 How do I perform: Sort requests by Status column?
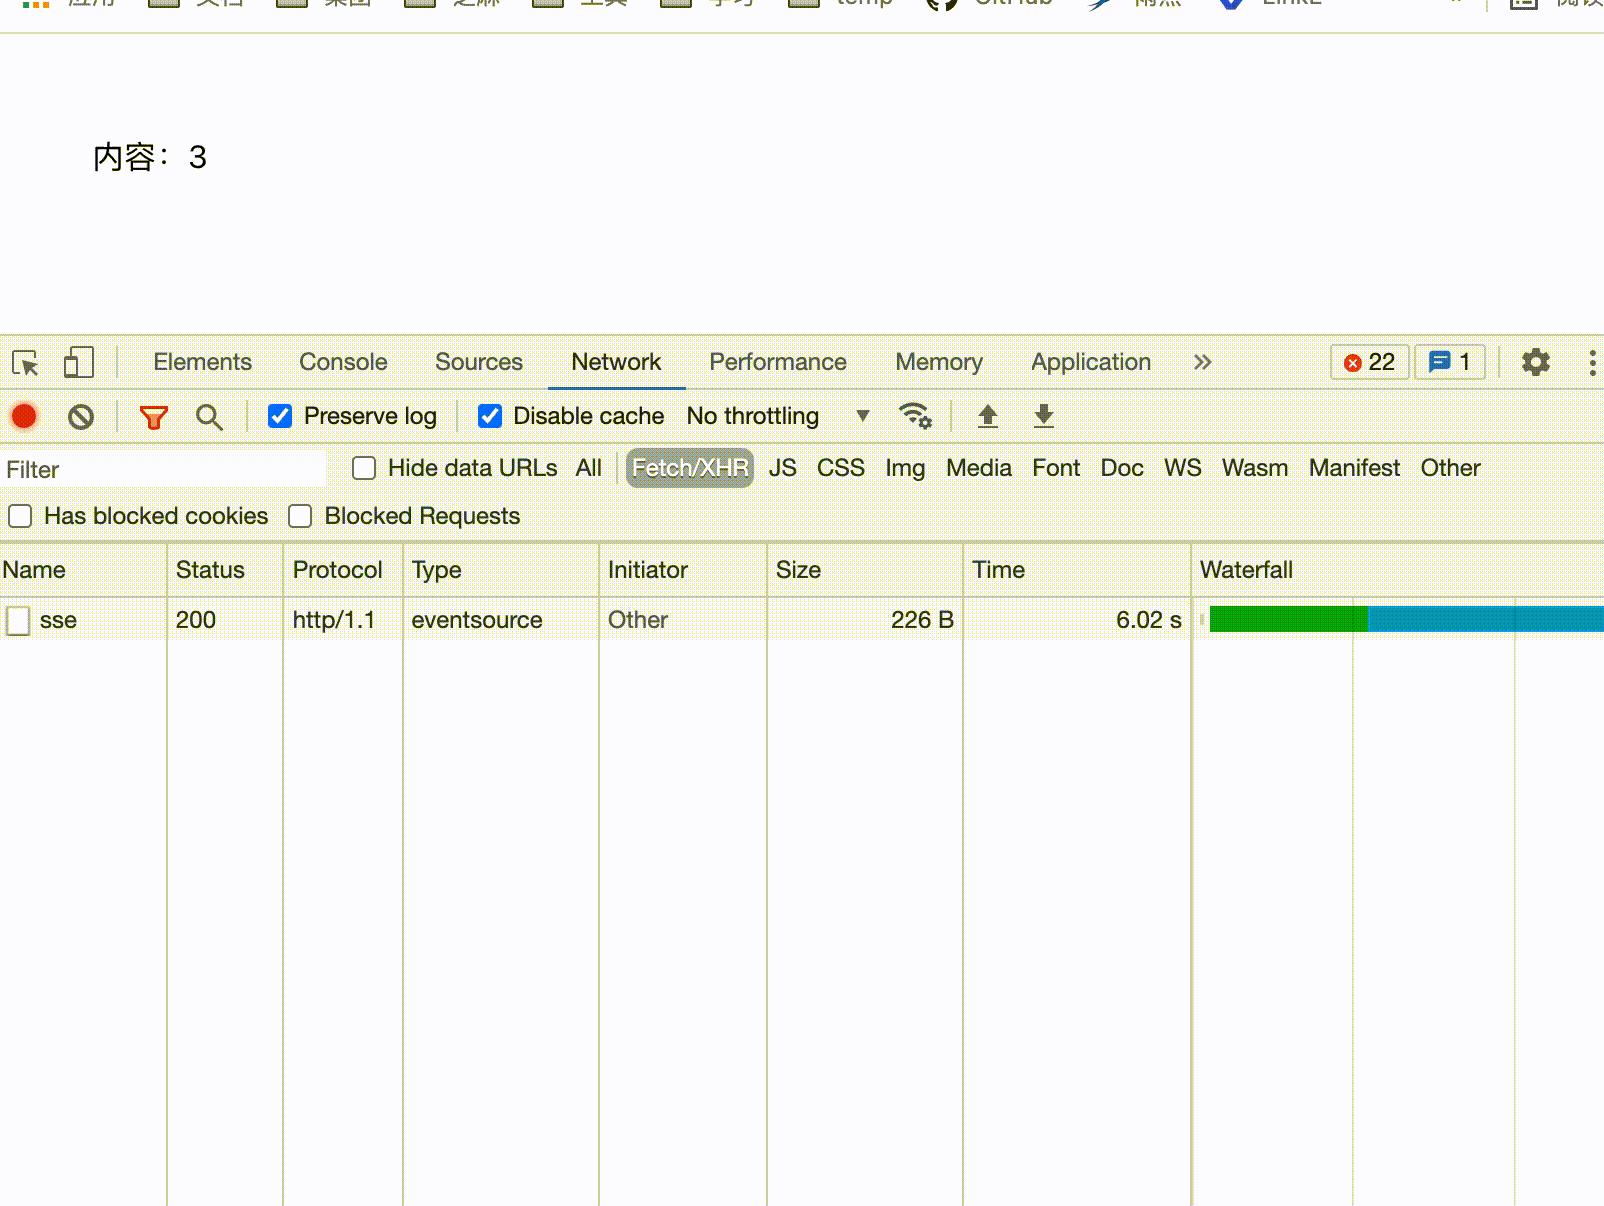pos(225,570)
